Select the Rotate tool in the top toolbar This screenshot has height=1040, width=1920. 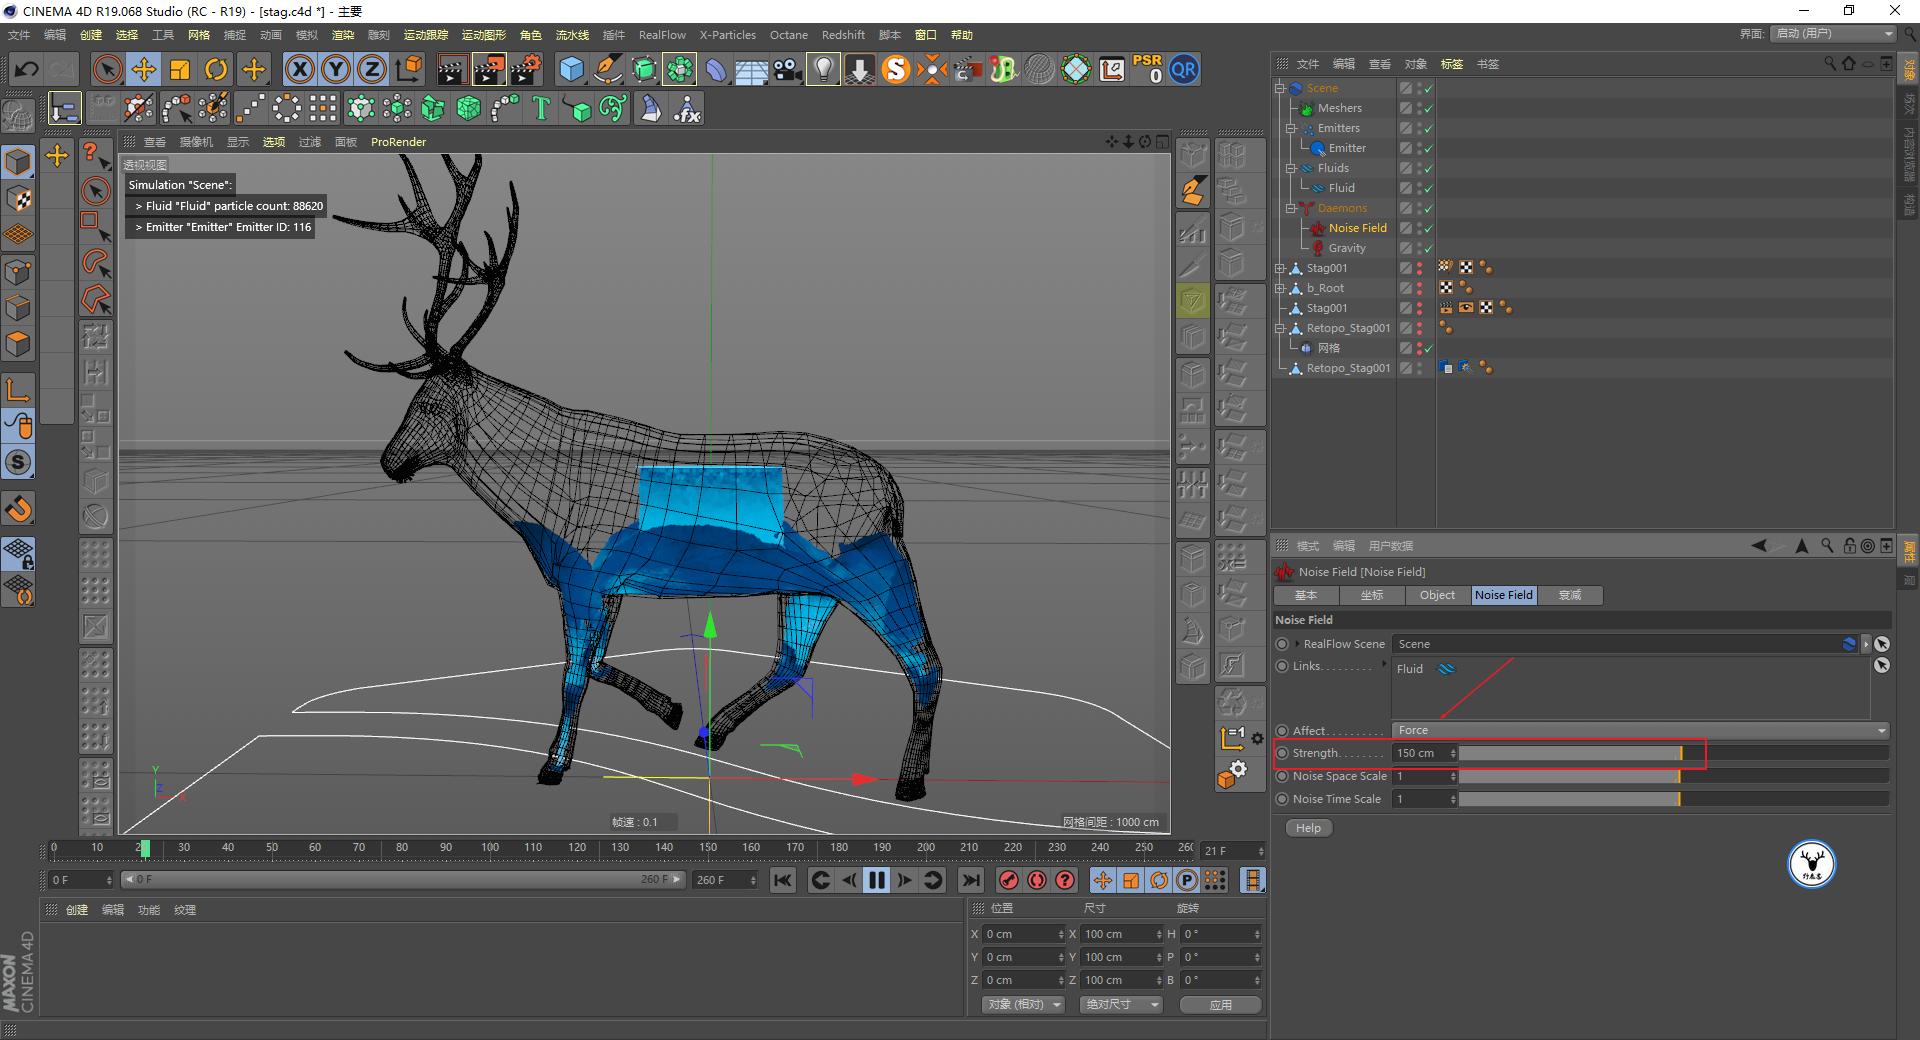pos(216,69)
